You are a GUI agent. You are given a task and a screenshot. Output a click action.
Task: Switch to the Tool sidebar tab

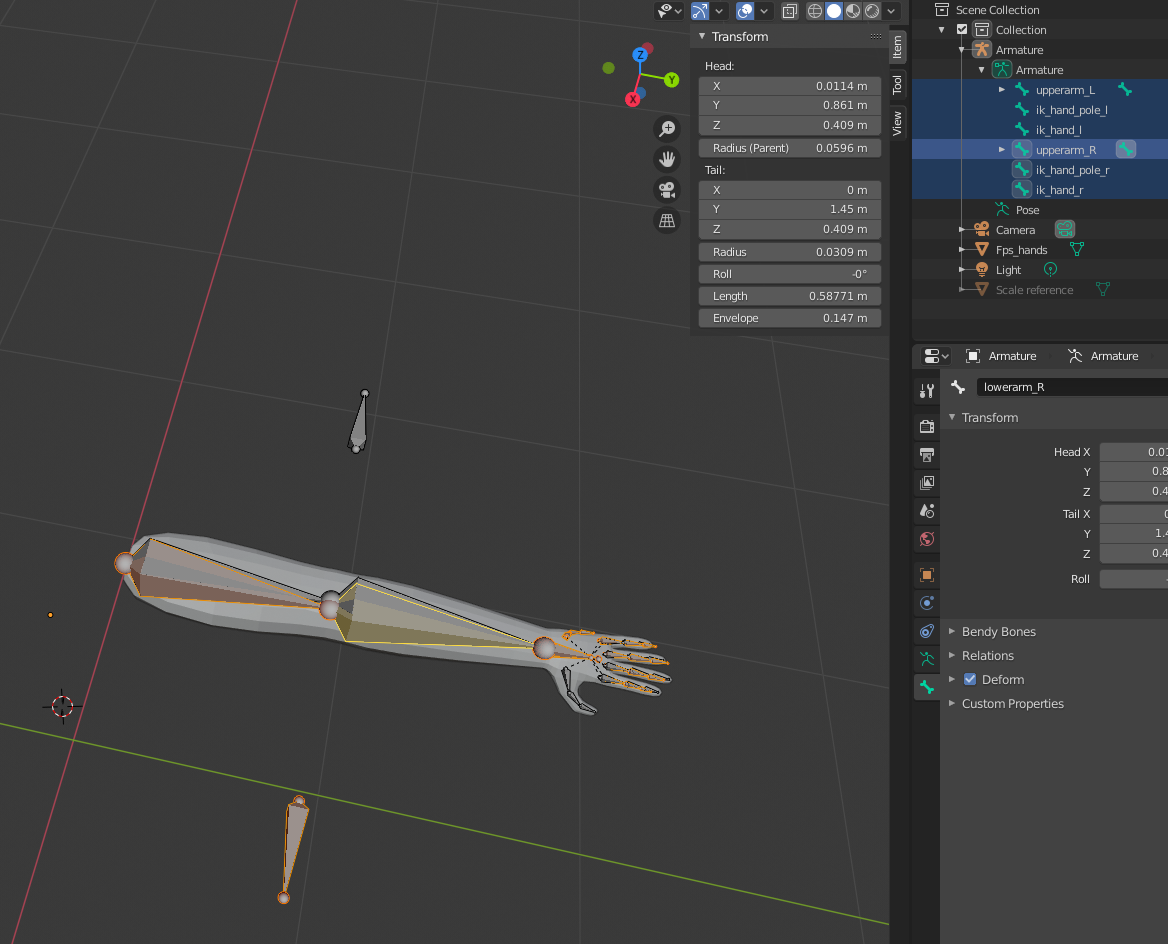(x=897, y=84)
